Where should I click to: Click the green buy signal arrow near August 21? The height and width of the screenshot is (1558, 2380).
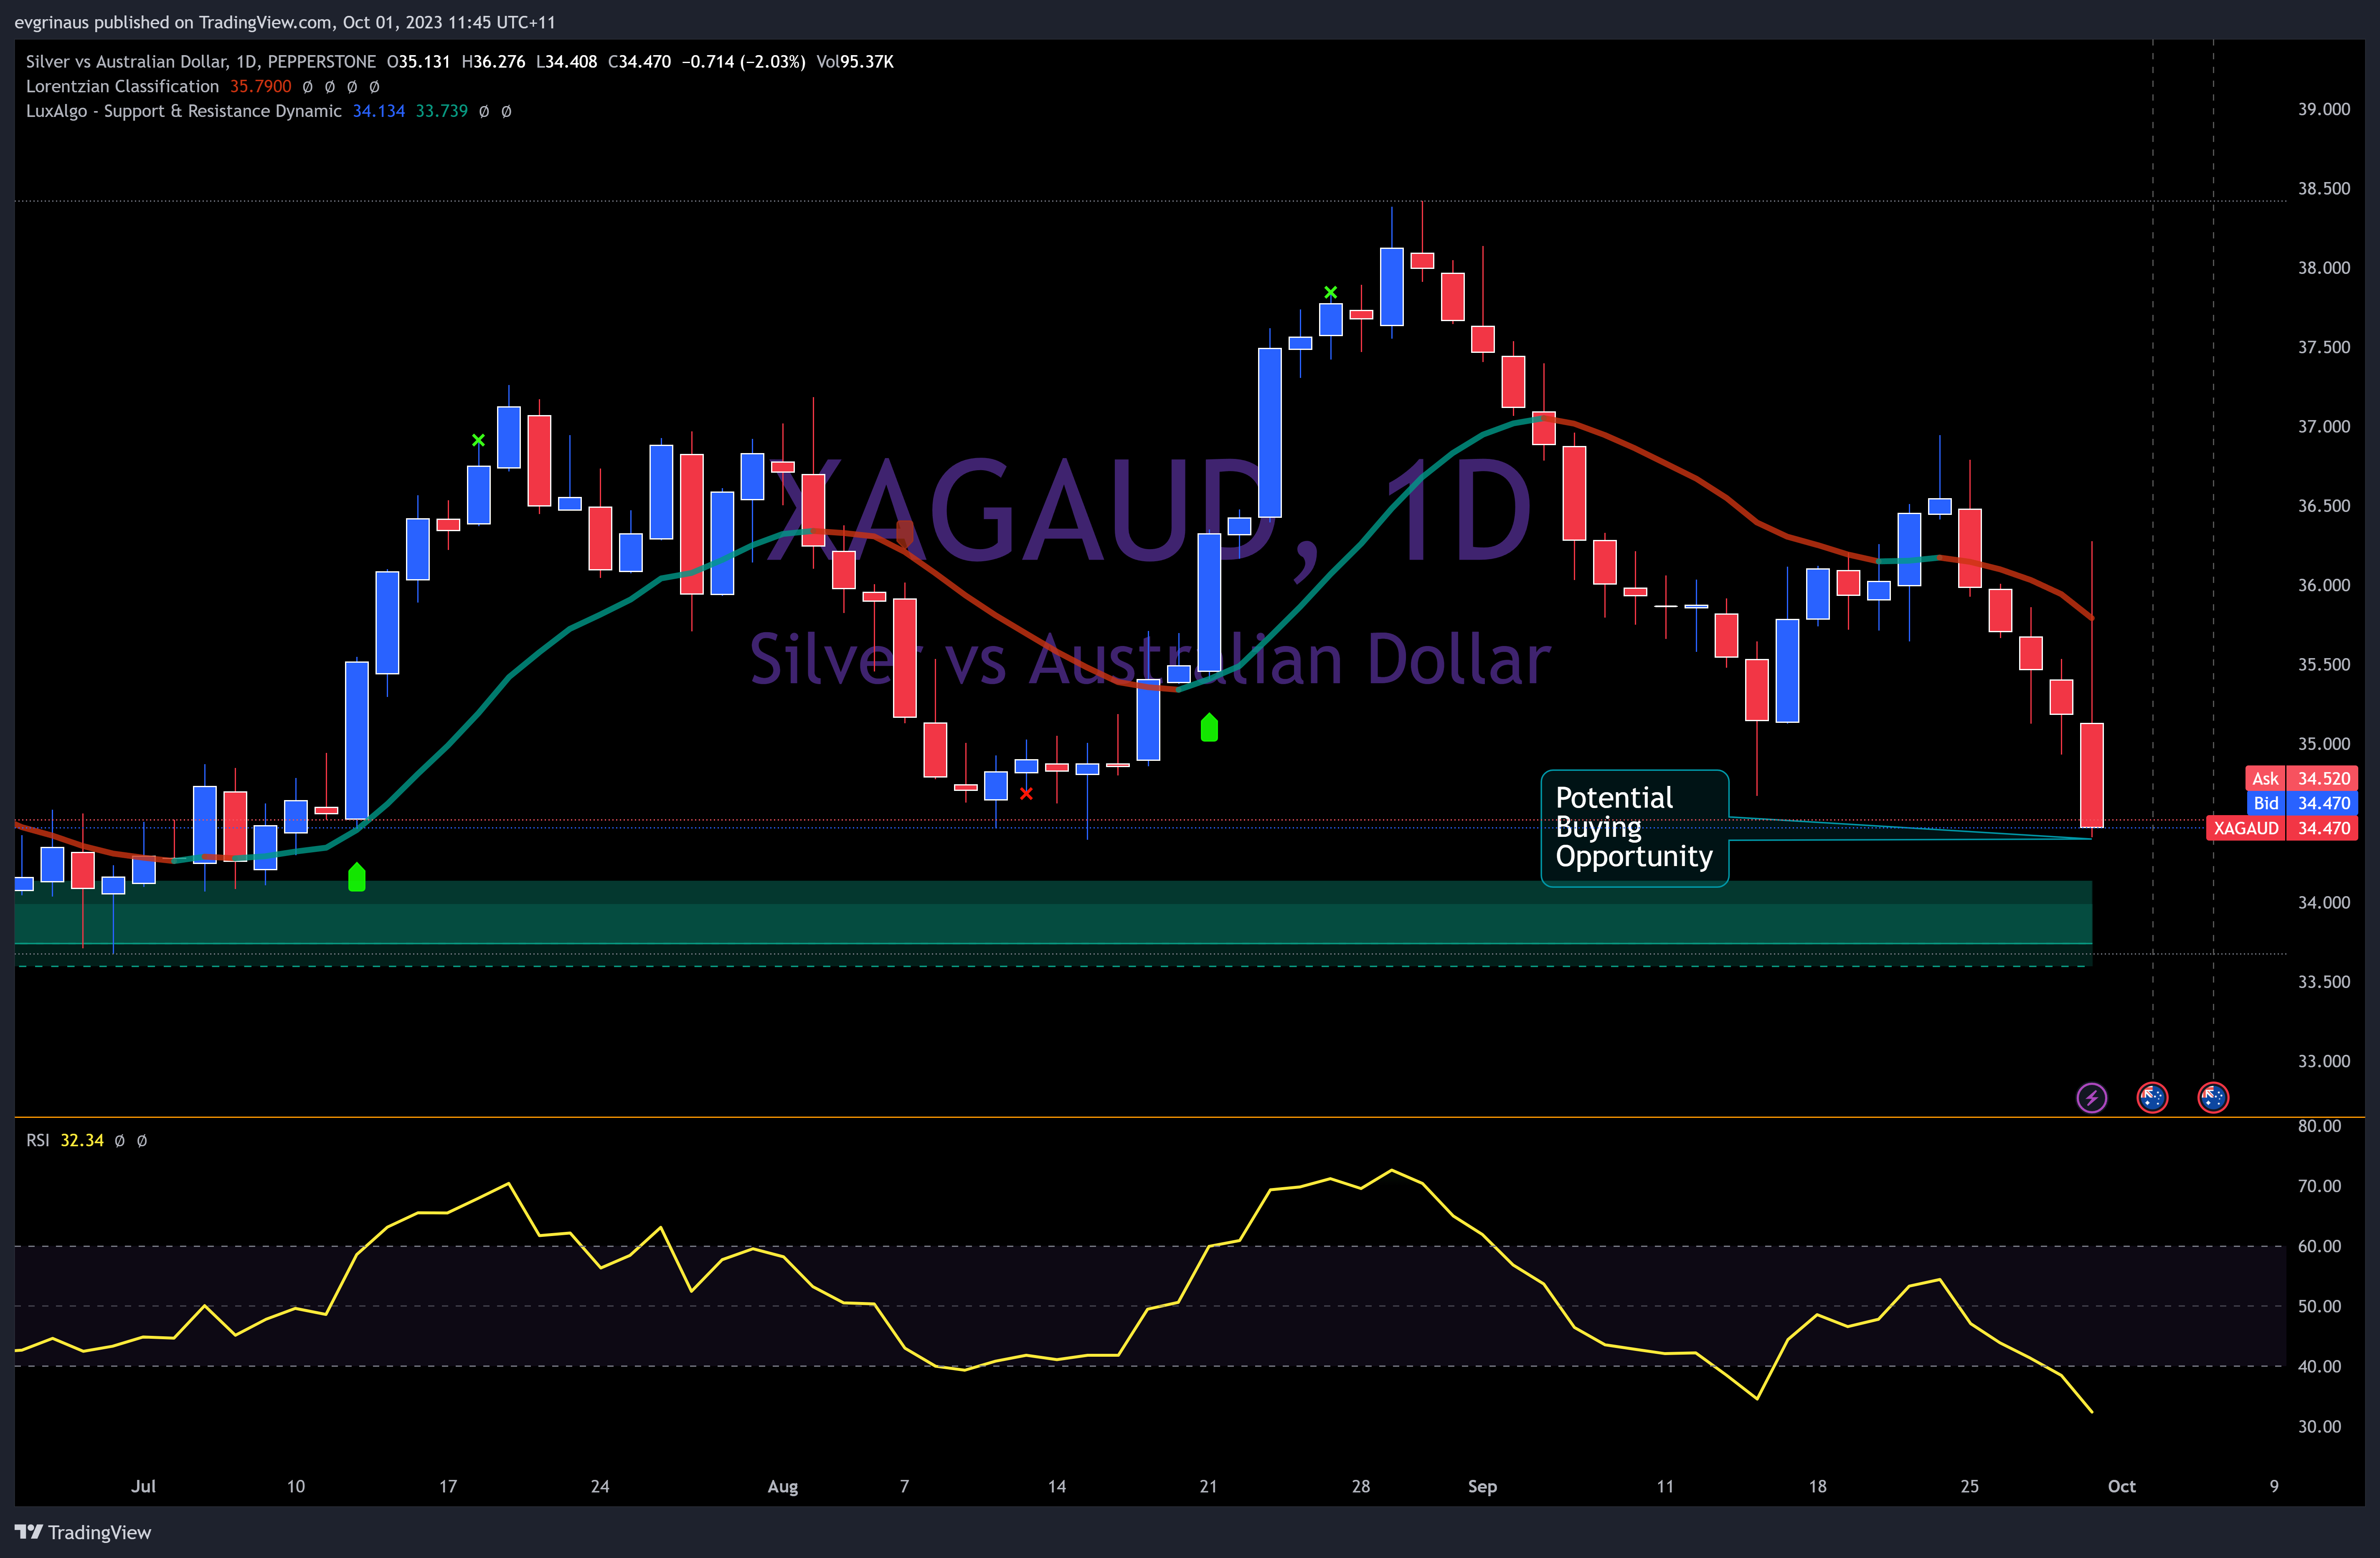tap(1209, 727)
